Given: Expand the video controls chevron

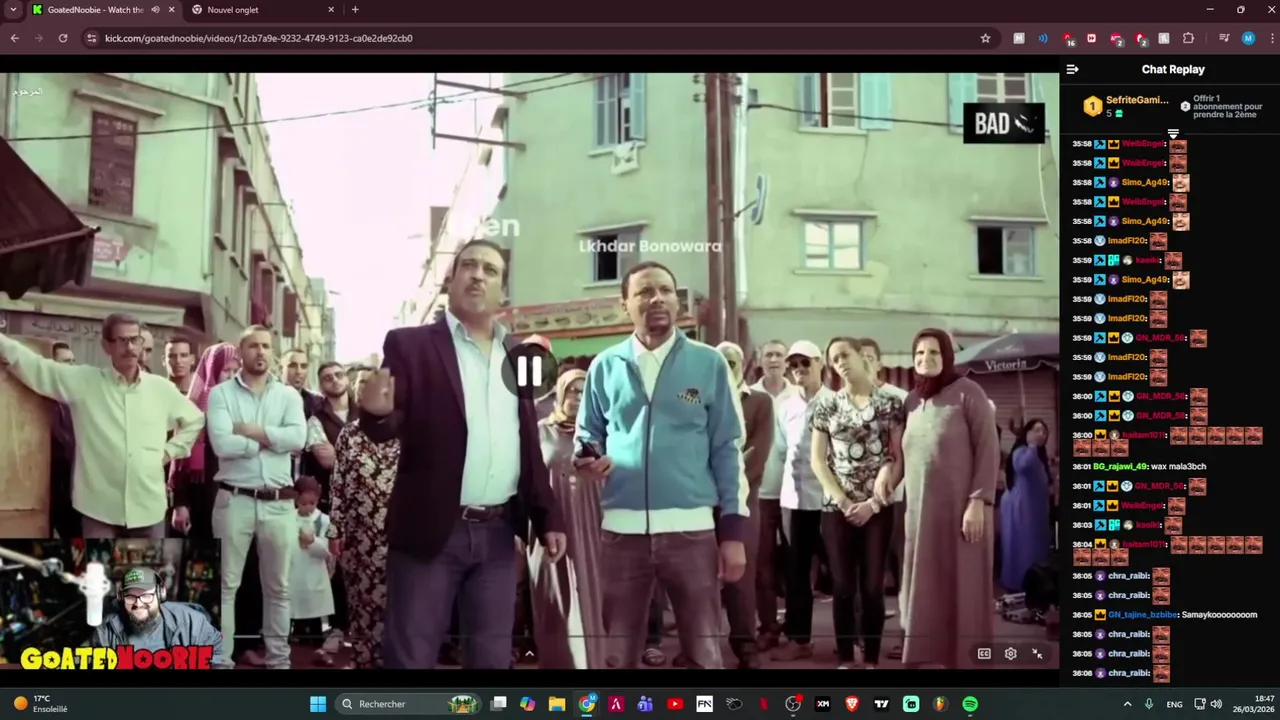Looking at the screenshot, I should coord(529,654).
